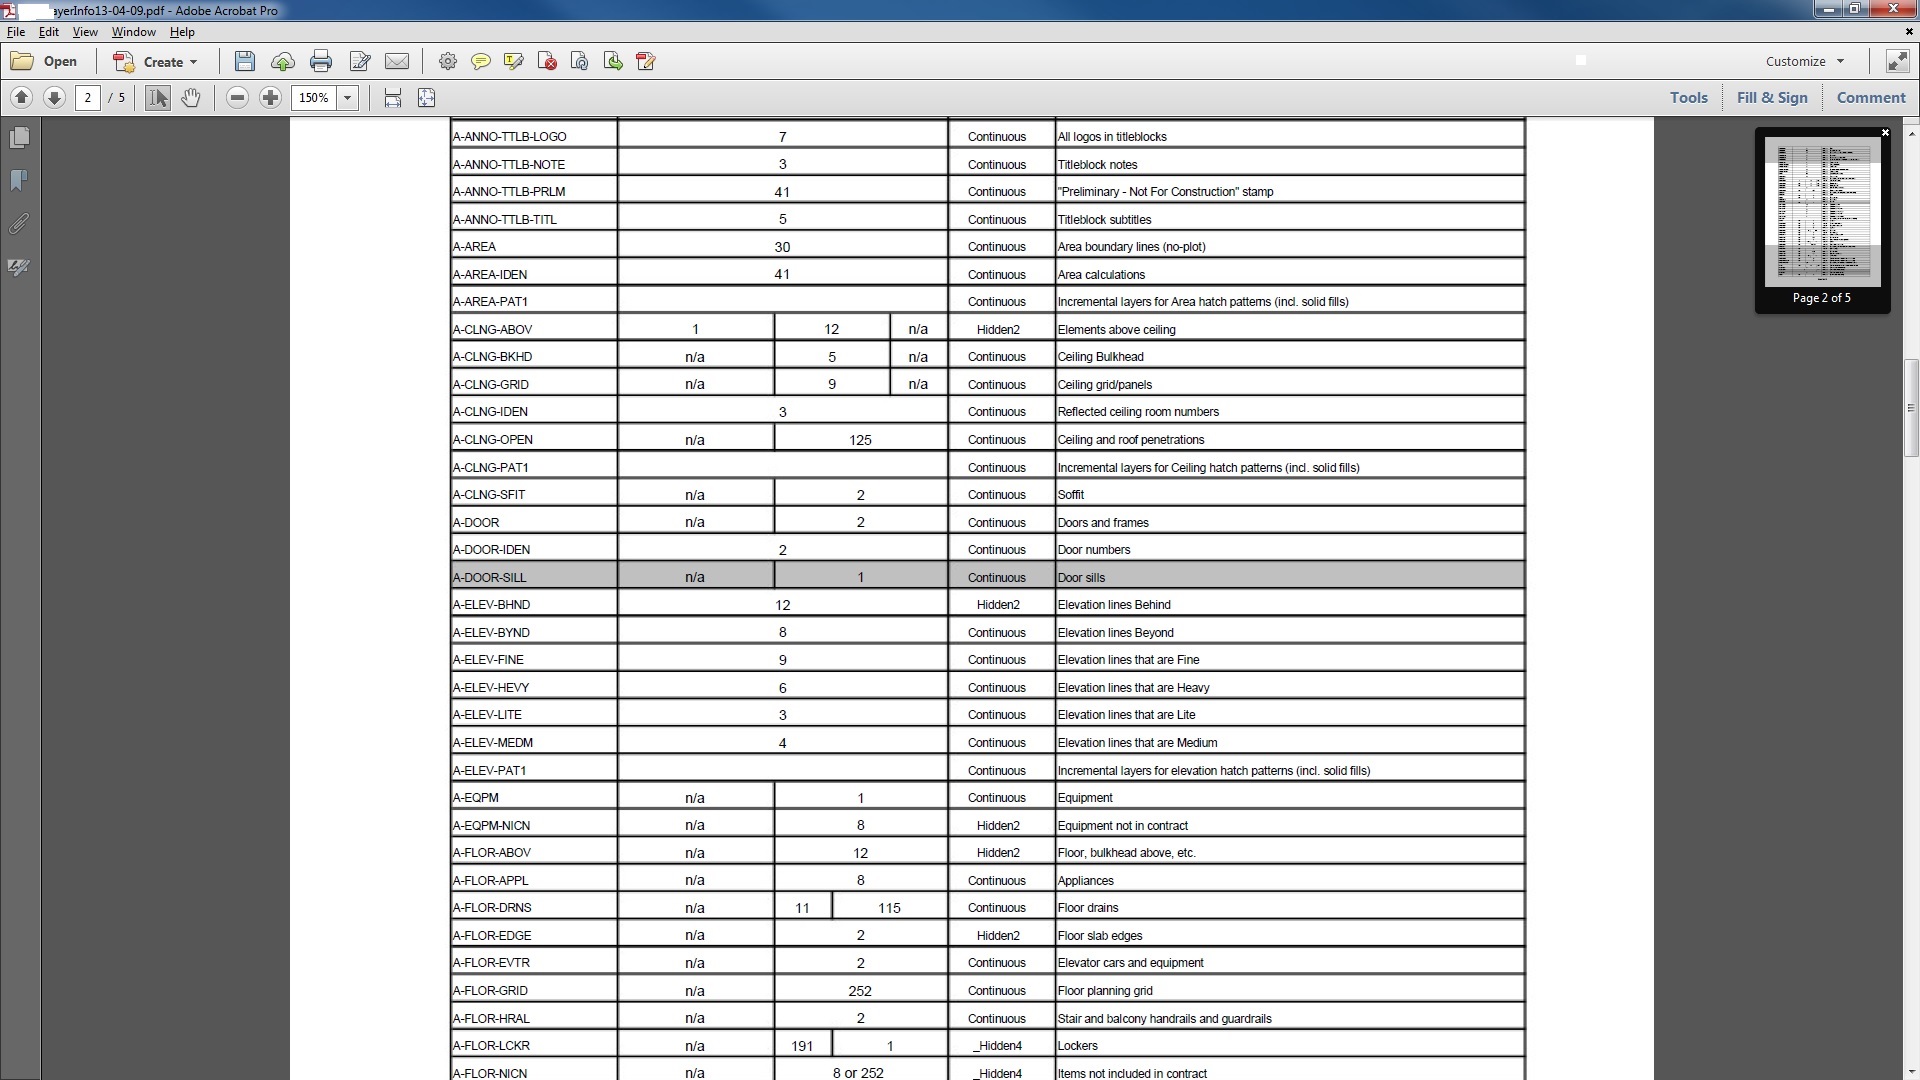The image size is (1920, 1080).
Task: Toggle the Select text tool
Action: tap(157, 98)
